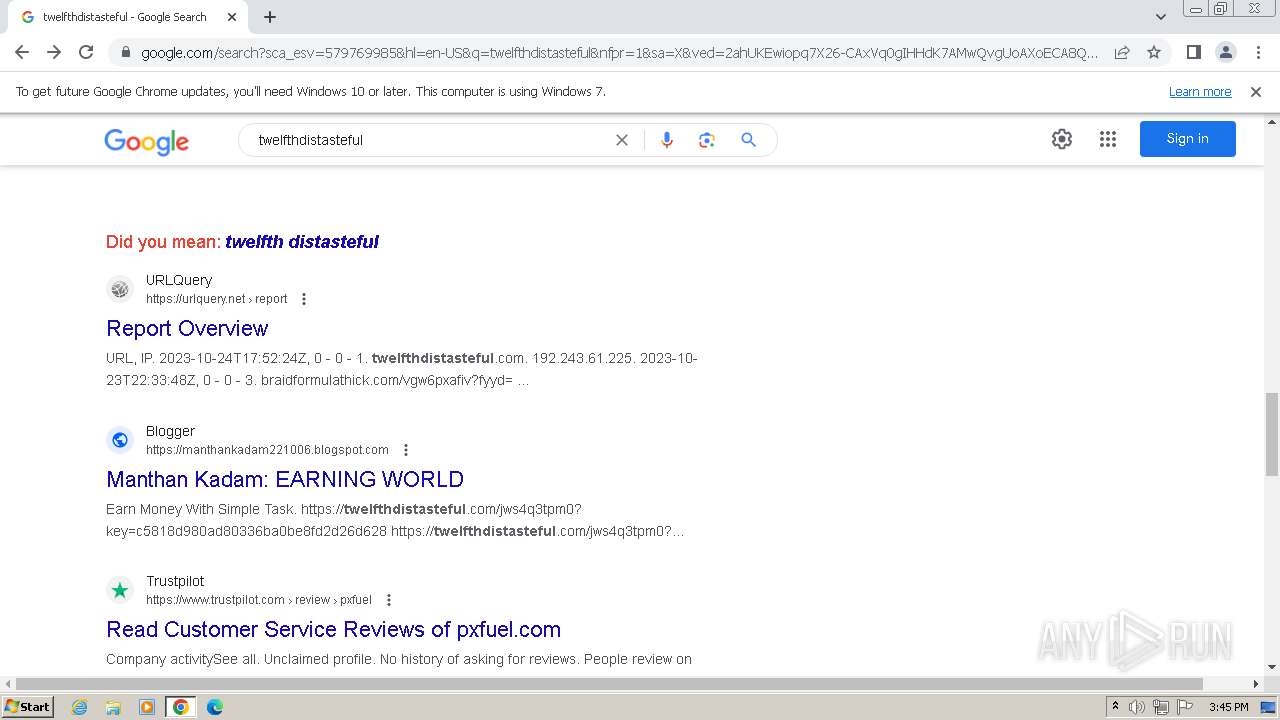Open File Explorer from taskbar
Image resolution: width=1280 pixels, height=720 pixels.
pyautogui.click(x=113, y=707)
